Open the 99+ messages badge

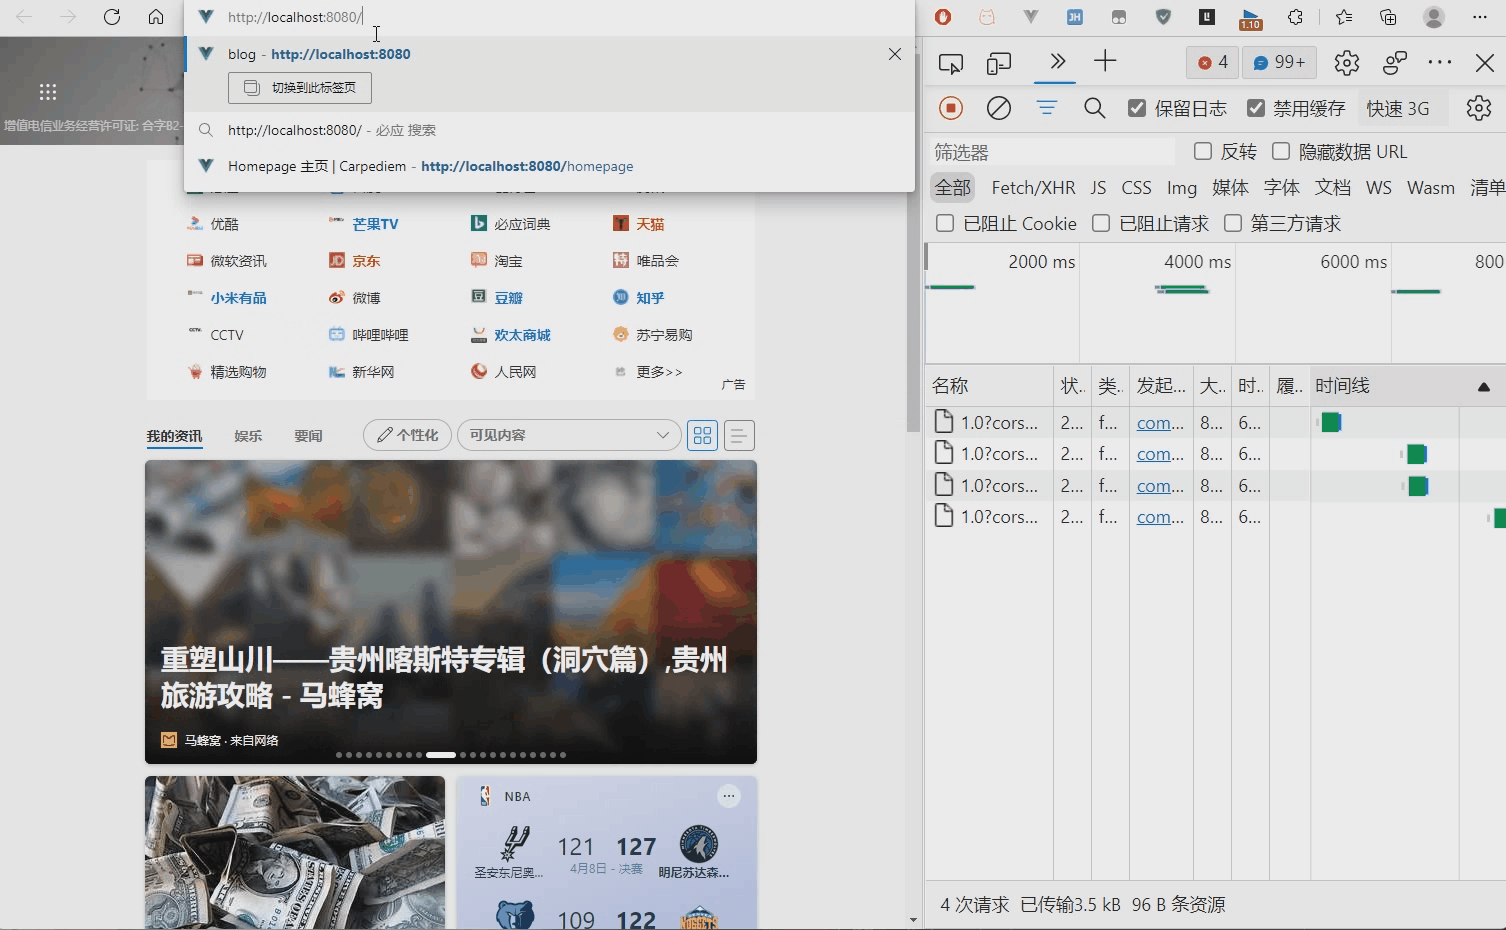(1280, 63)
